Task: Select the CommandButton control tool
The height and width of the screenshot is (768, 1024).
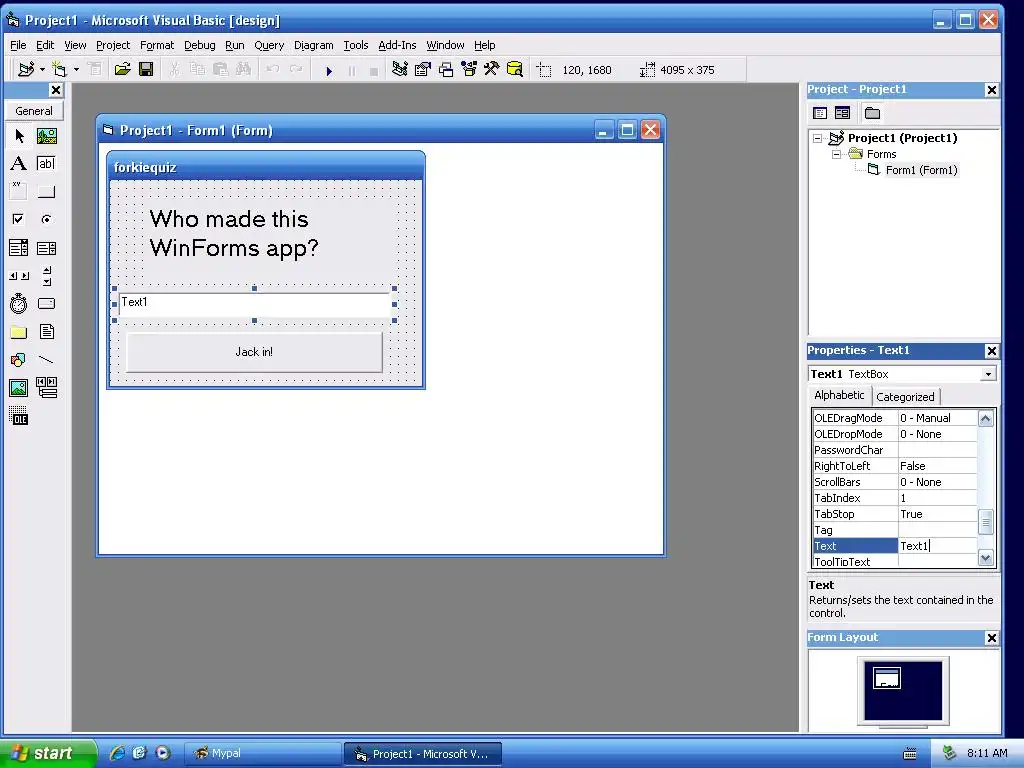Action: [x=46, y=191]
